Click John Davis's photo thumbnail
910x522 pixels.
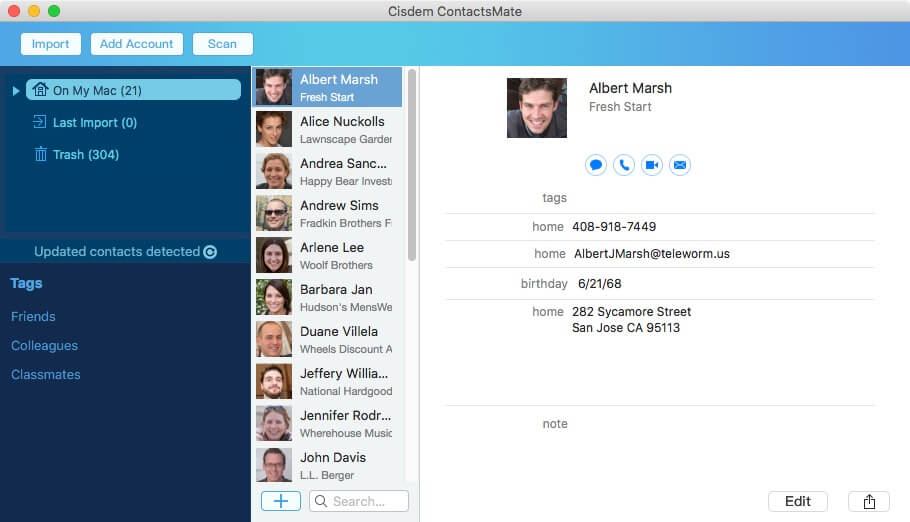tap(274, 465)
